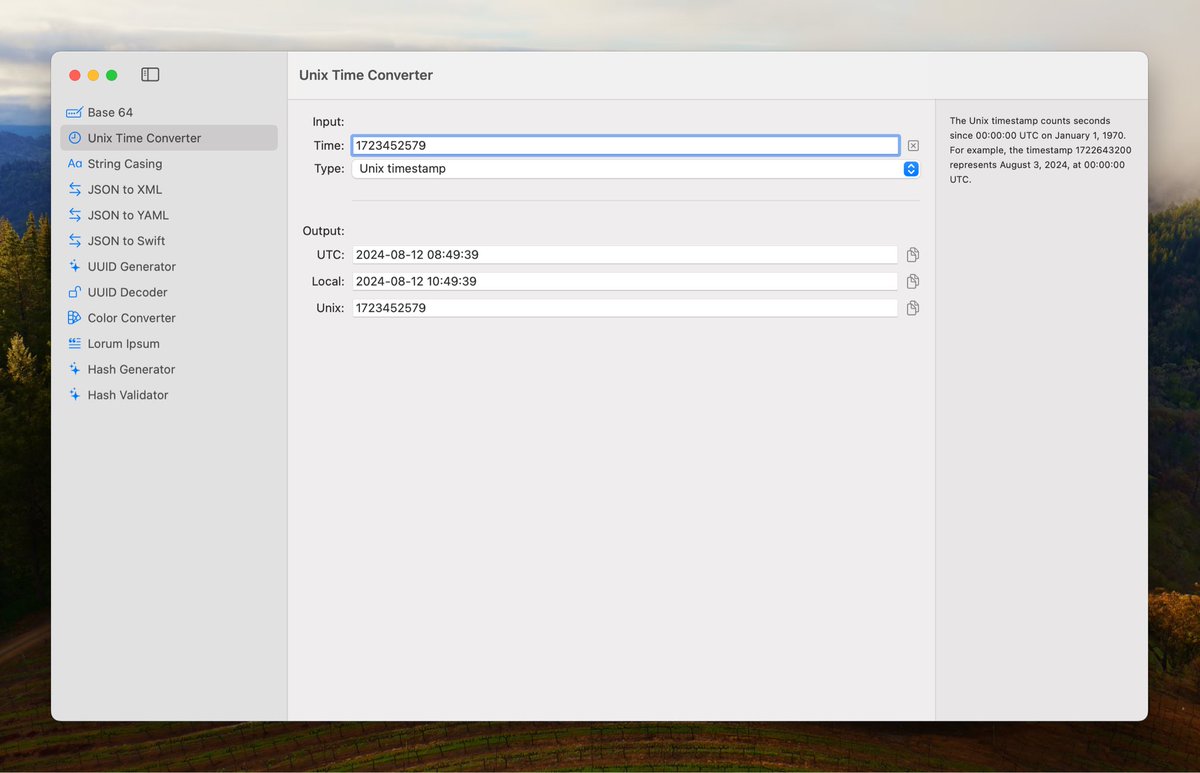Viewport: 1200px width, 773px height.
Task: Open JSON to XML converter
Action: click(169, 190)
